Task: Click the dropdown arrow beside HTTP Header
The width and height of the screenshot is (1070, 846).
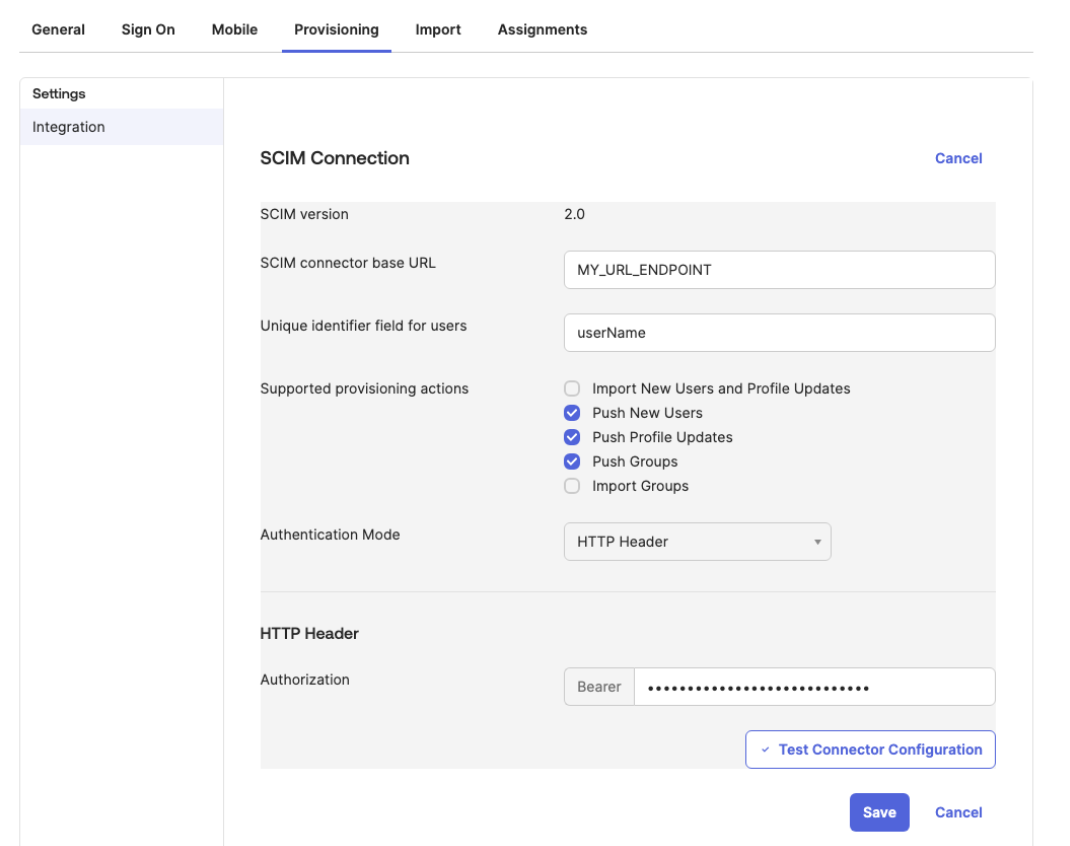Action: [x=817, y=542]
